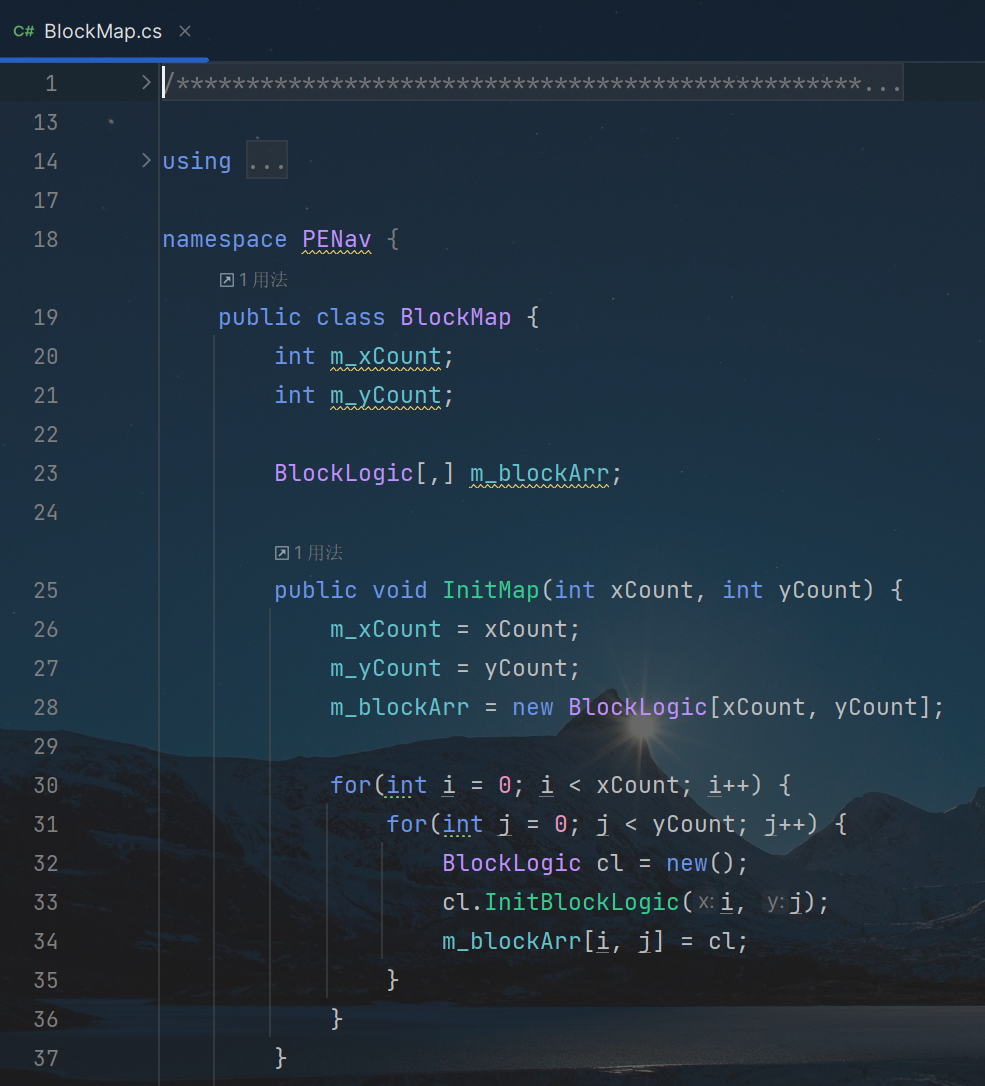Click the using keyword on line 14
Image resolution: width=985 pixels, height=1086 pixels.
(x=197, y=161)
